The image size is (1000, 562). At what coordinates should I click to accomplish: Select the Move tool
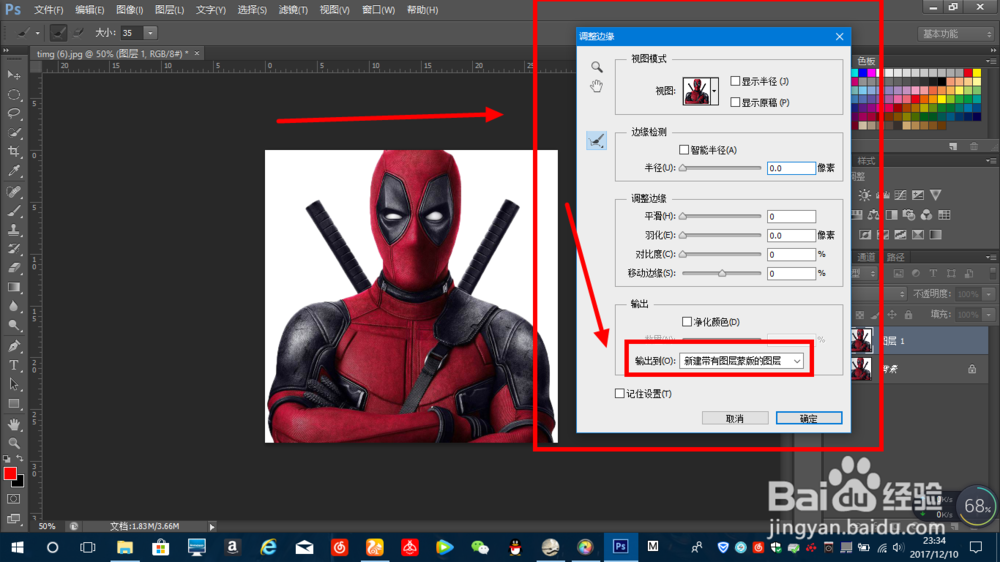(13, 75)
